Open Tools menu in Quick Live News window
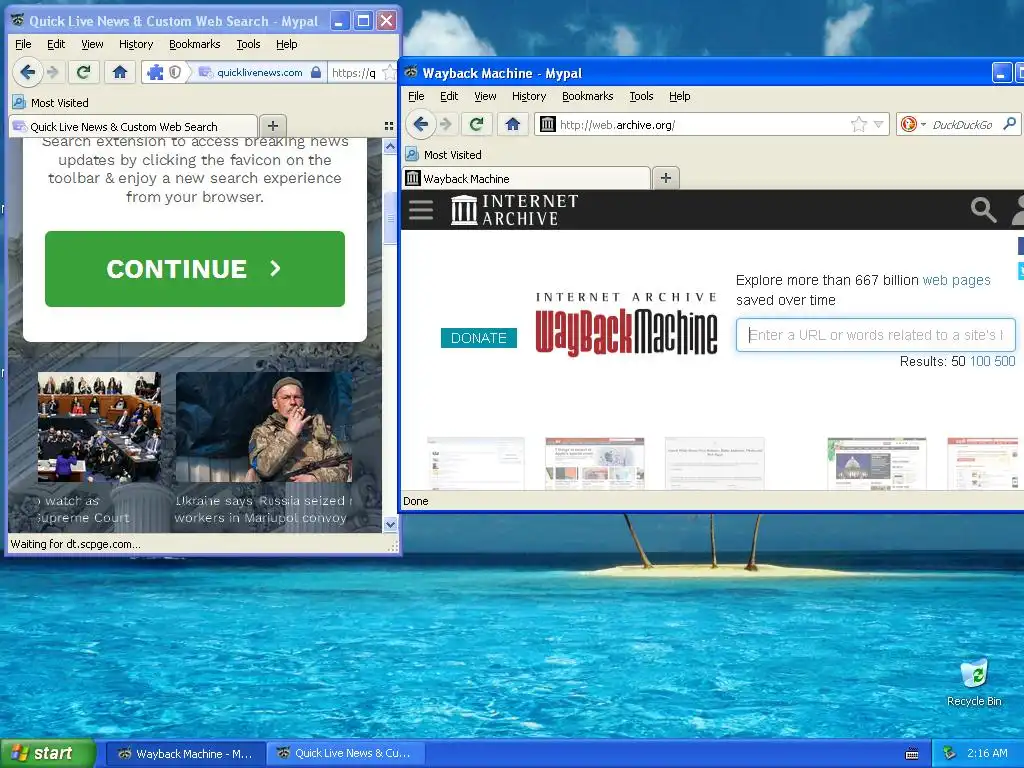 click(248, 44)
